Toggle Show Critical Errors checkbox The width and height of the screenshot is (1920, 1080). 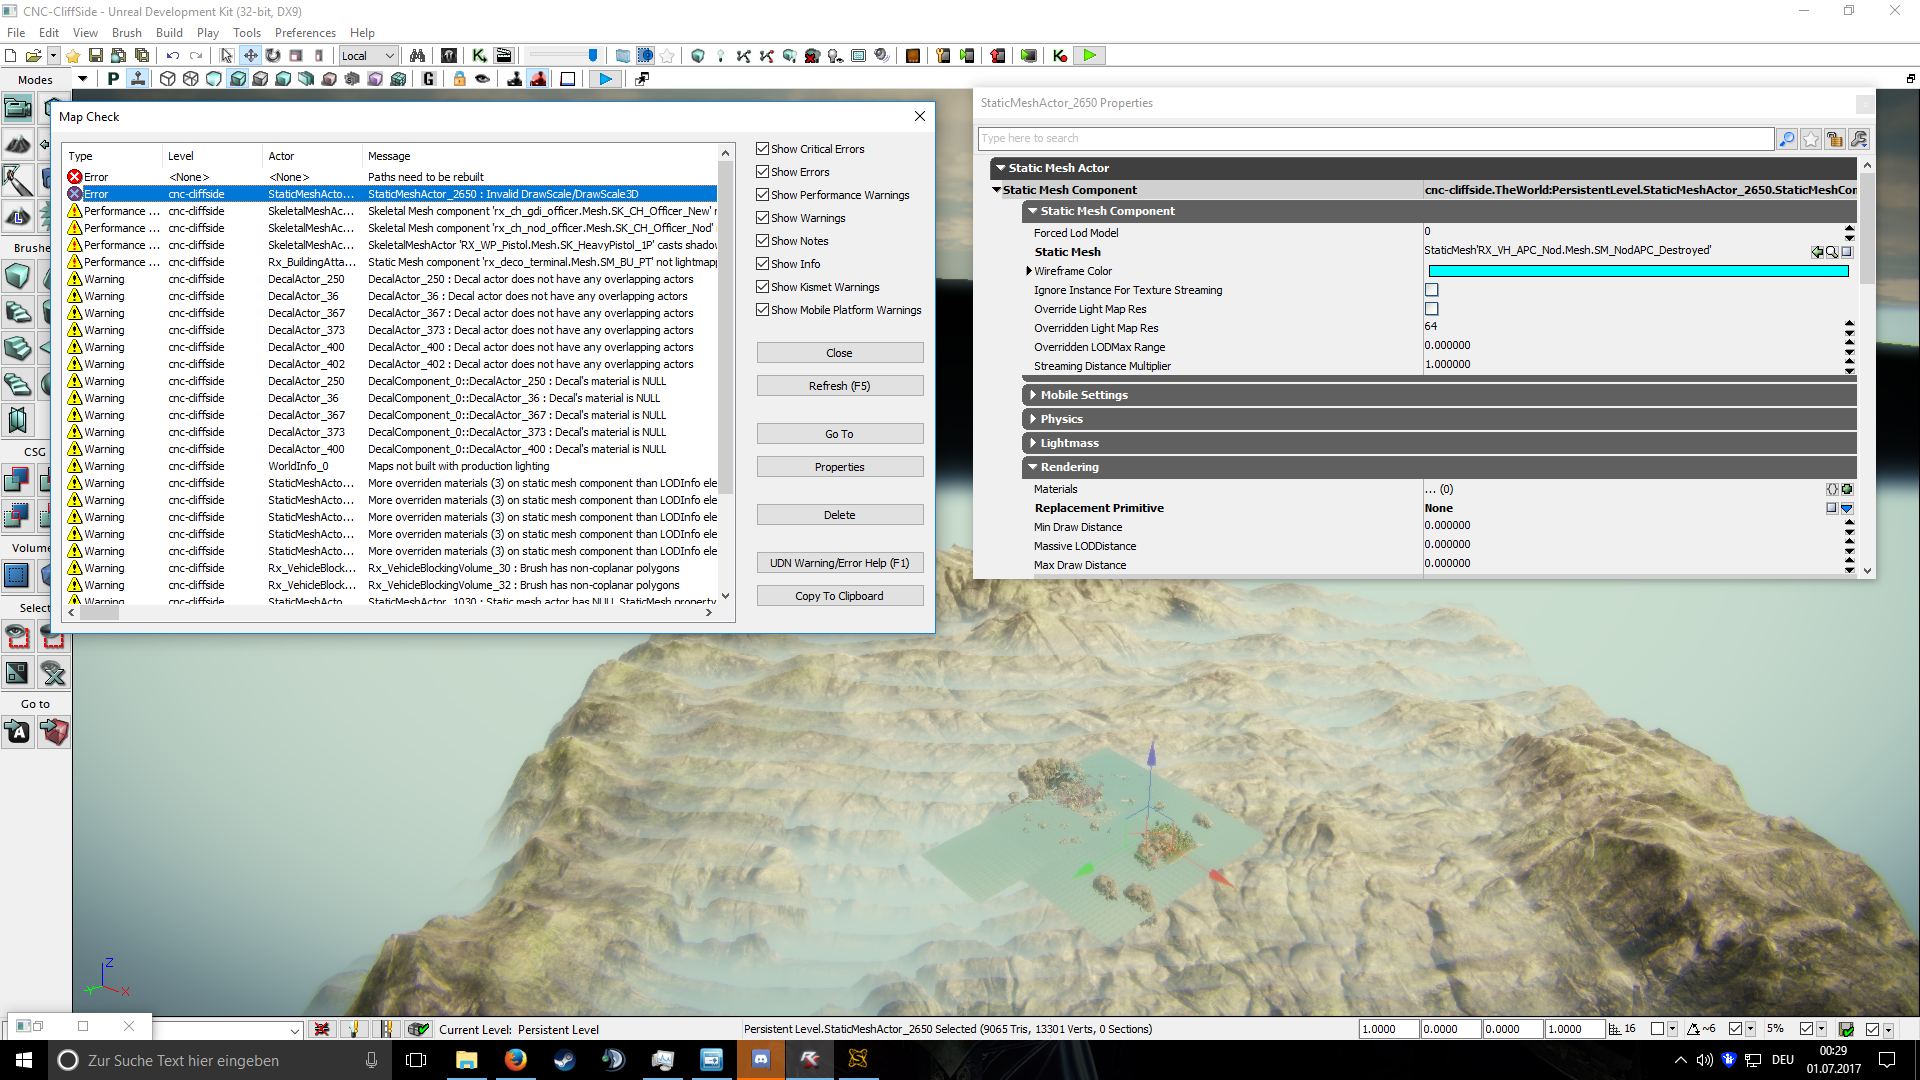763,149
